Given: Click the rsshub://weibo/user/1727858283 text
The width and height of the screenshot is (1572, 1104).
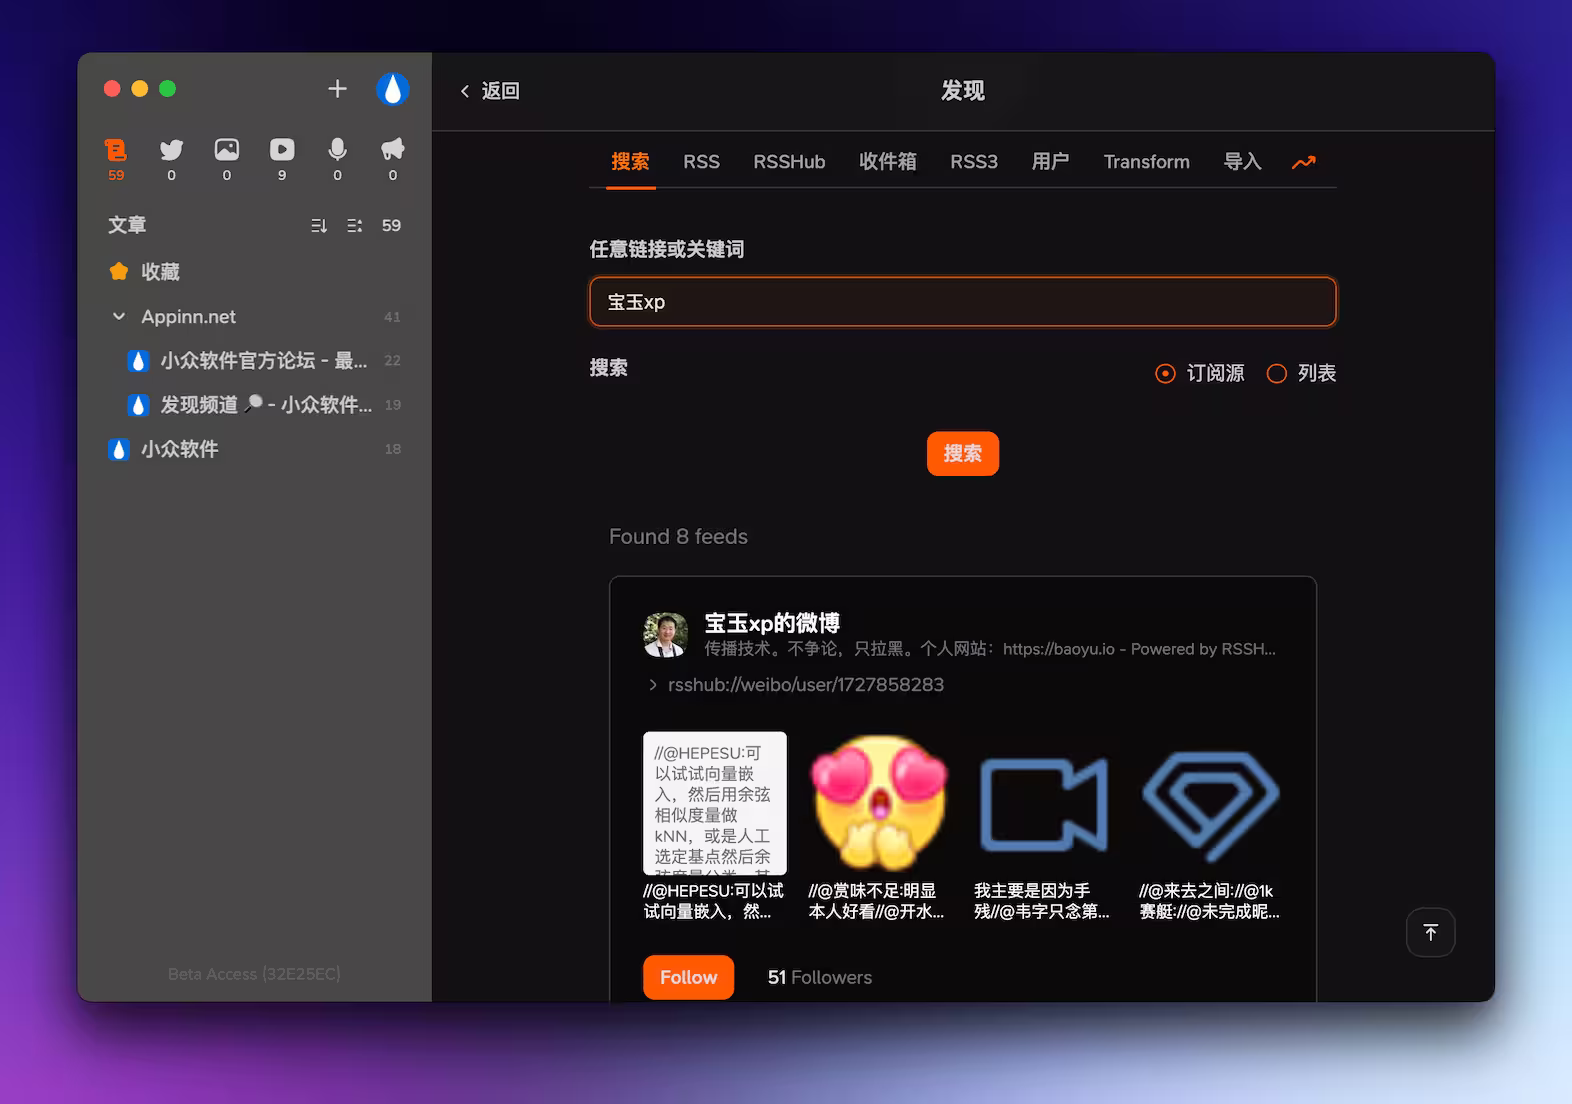Looking at the screenshot, I should (x=806, y=685).
